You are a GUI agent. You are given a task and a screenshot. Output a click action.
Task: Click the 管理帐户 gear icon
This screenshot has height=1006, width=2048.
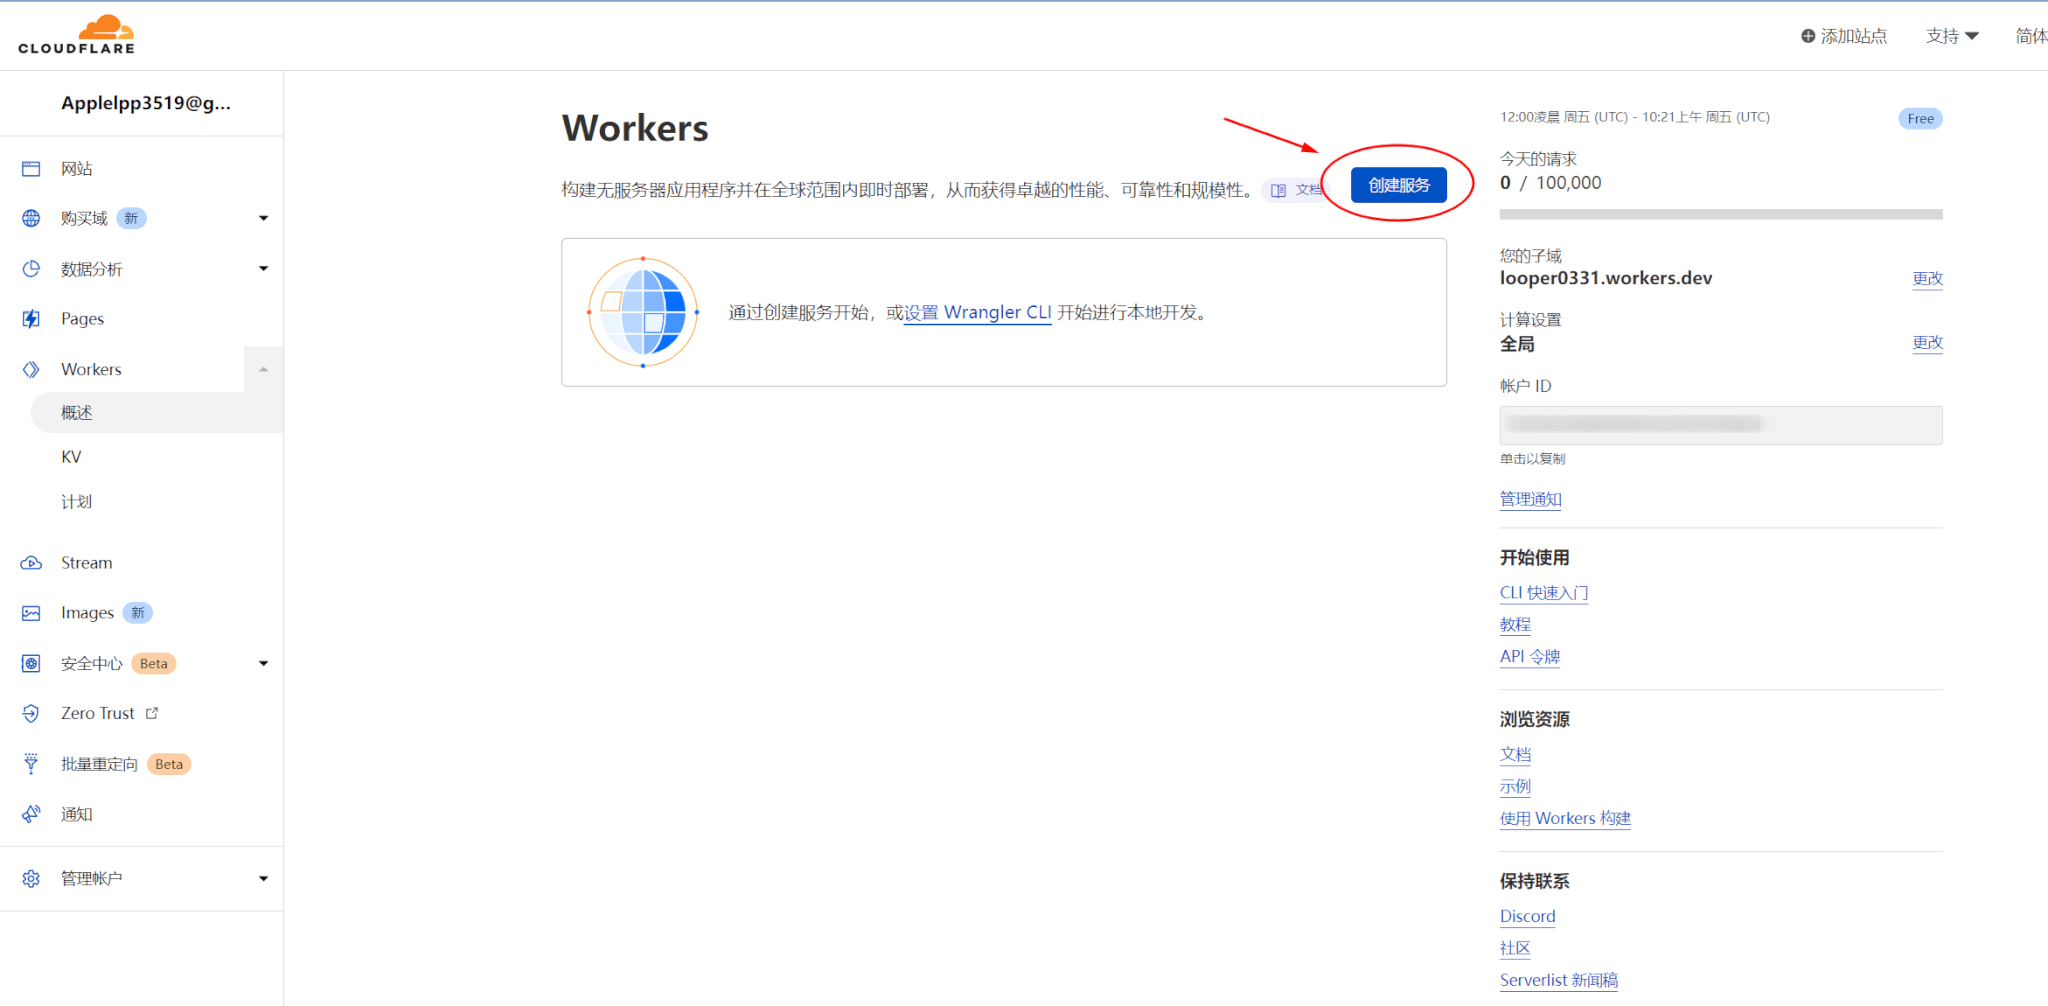(x=31, y=878)
